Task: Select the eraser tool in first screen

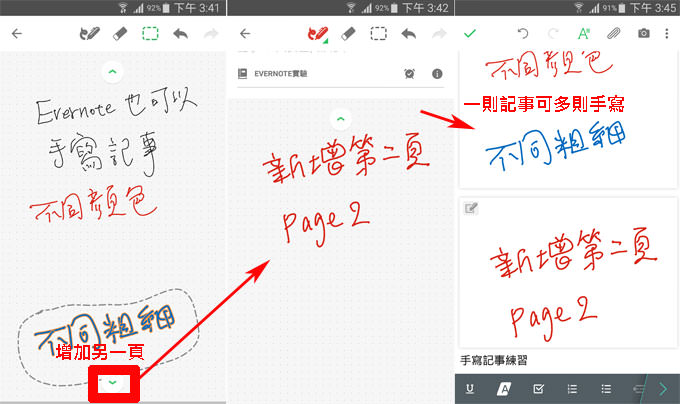Action: (120, 34)
